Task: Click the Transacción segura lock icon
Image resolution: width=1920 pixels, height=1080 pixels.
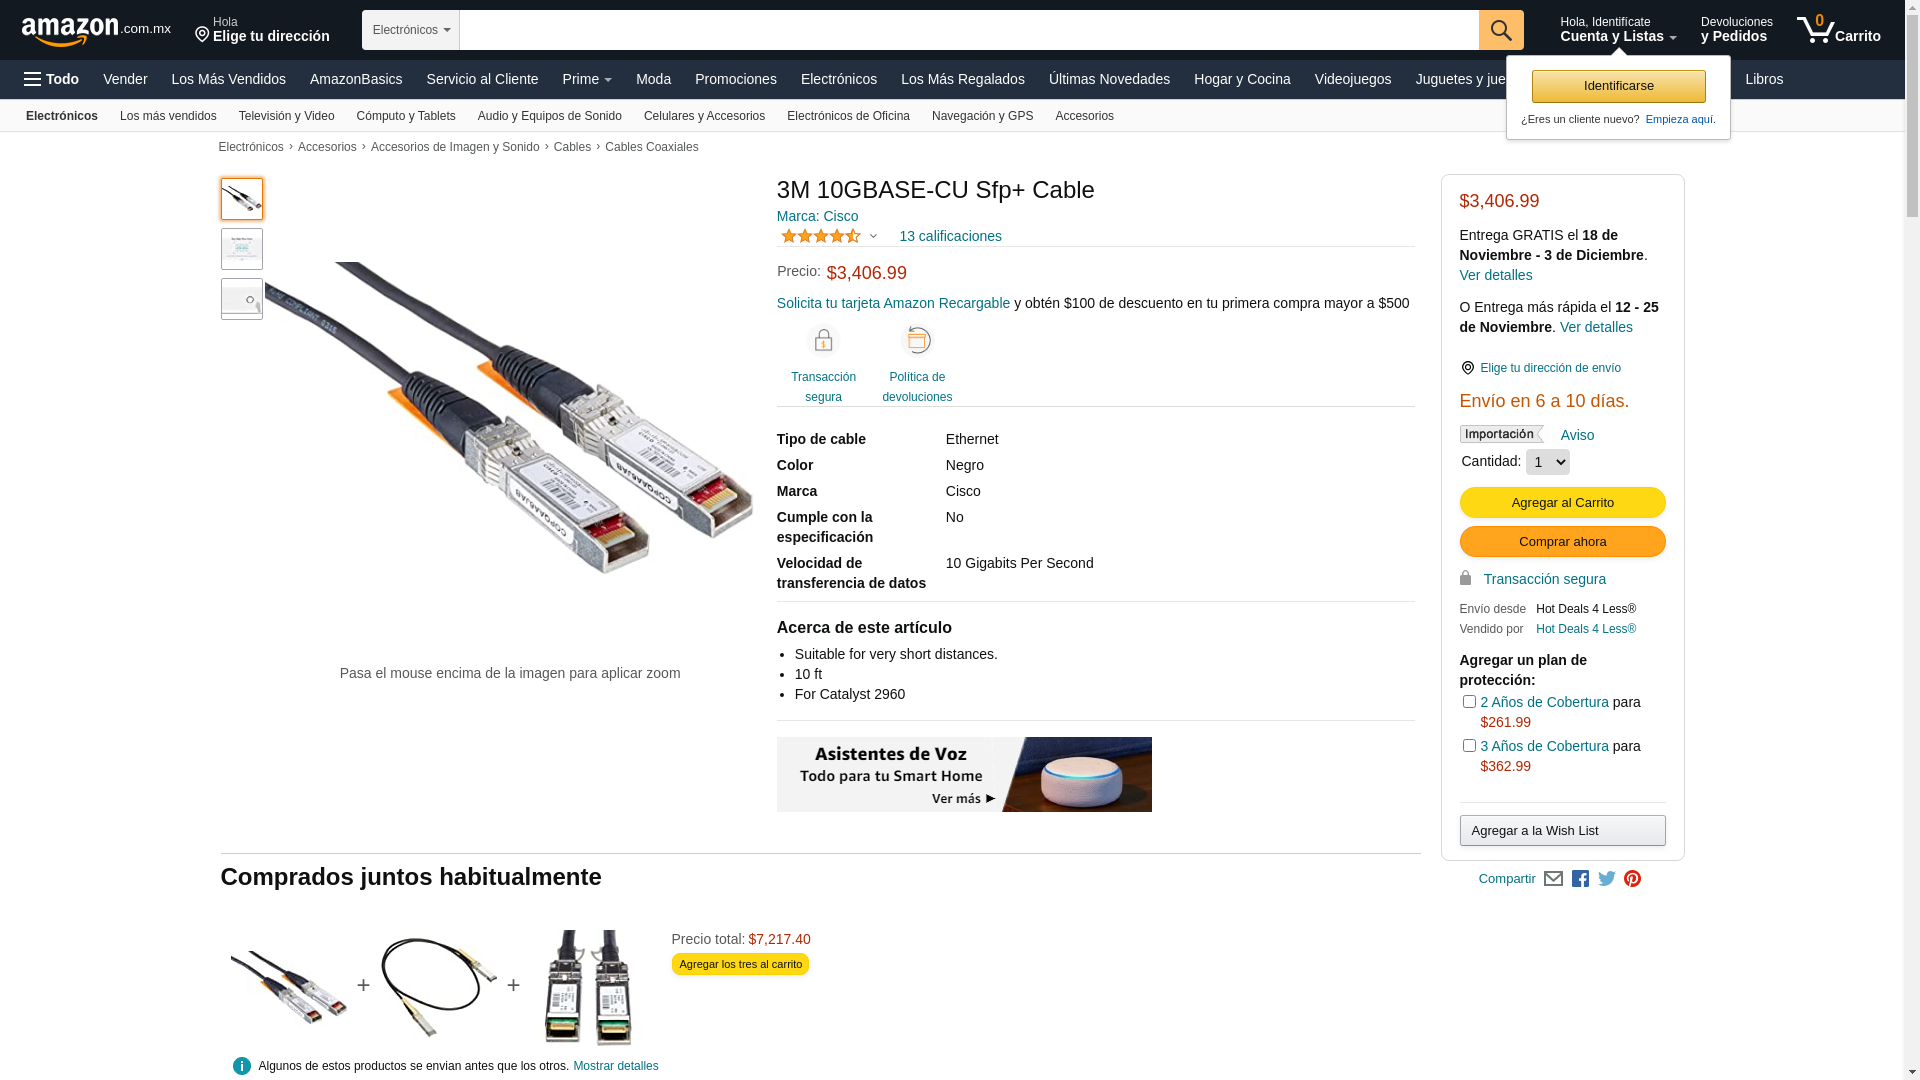Action: point(823,341)
